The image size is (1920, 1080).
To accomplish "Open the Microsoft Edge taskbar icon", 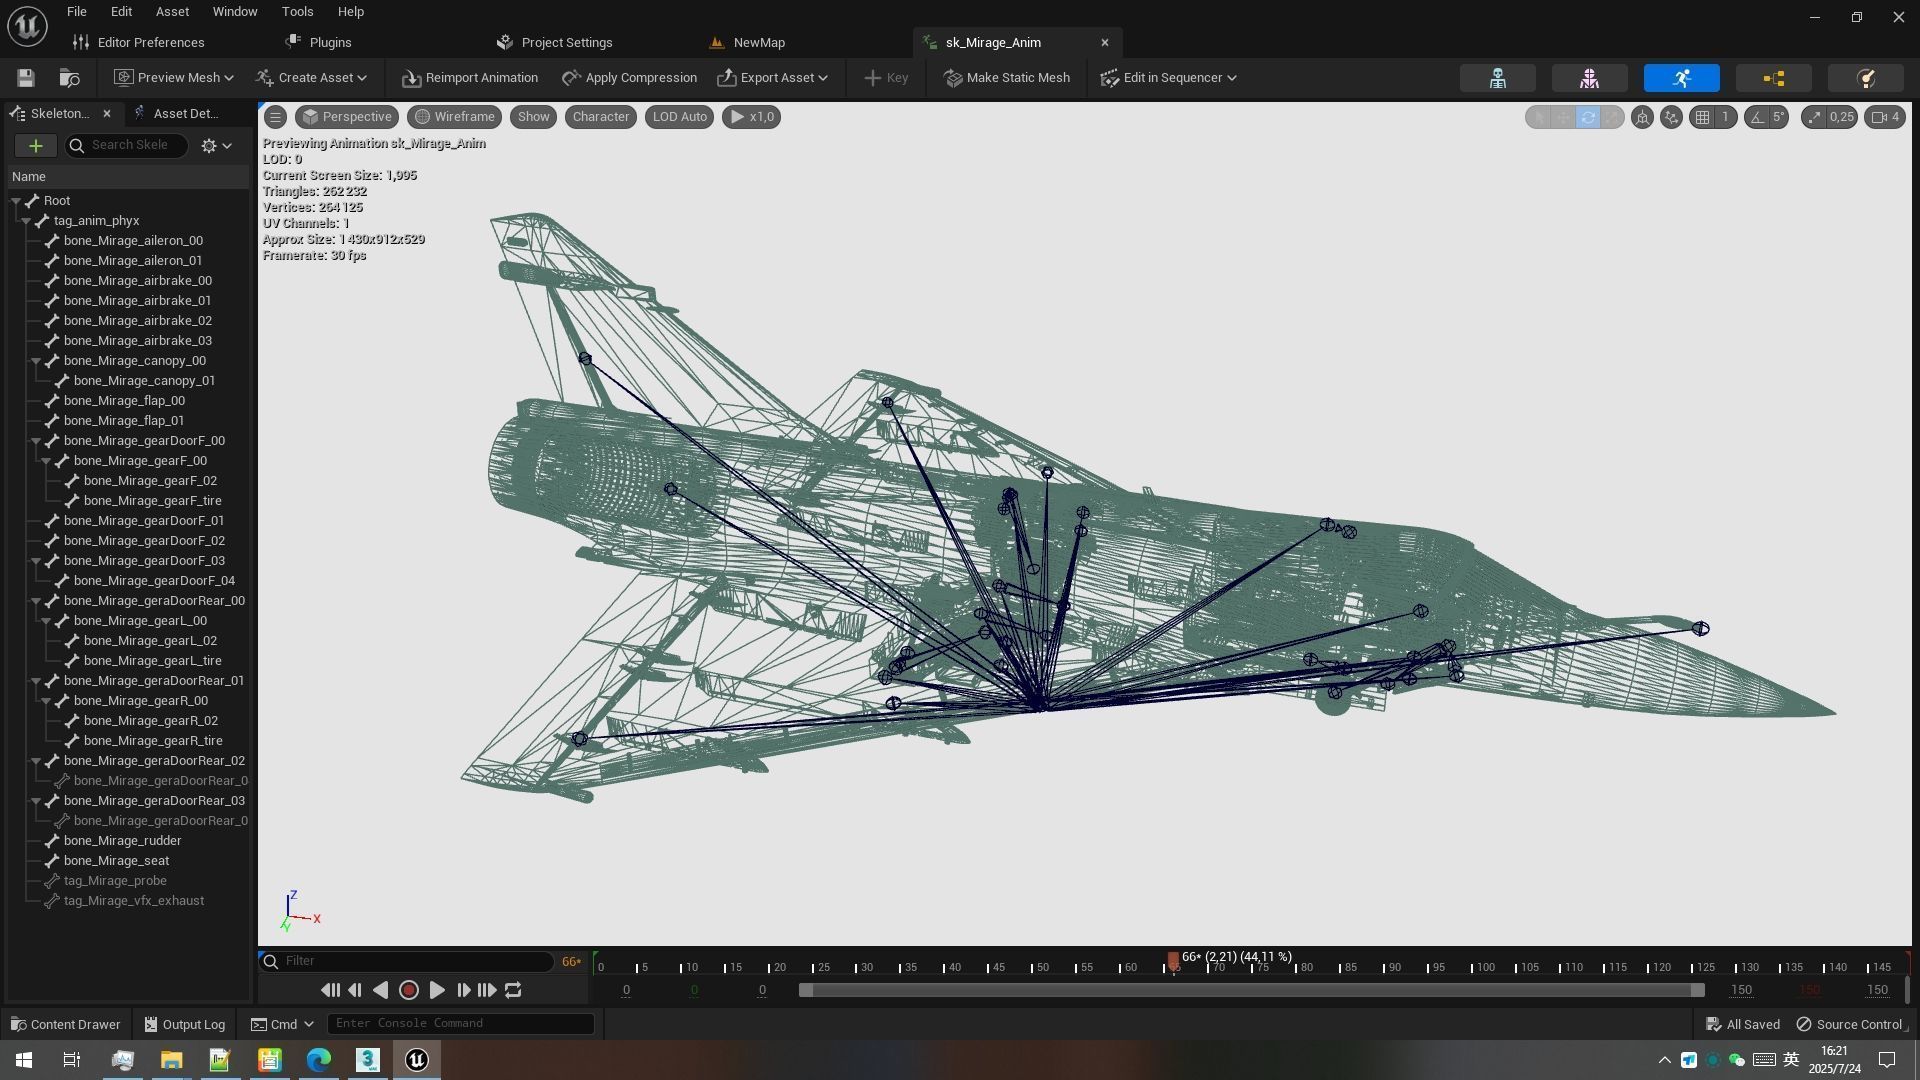I will click(x=318, y=1060).
